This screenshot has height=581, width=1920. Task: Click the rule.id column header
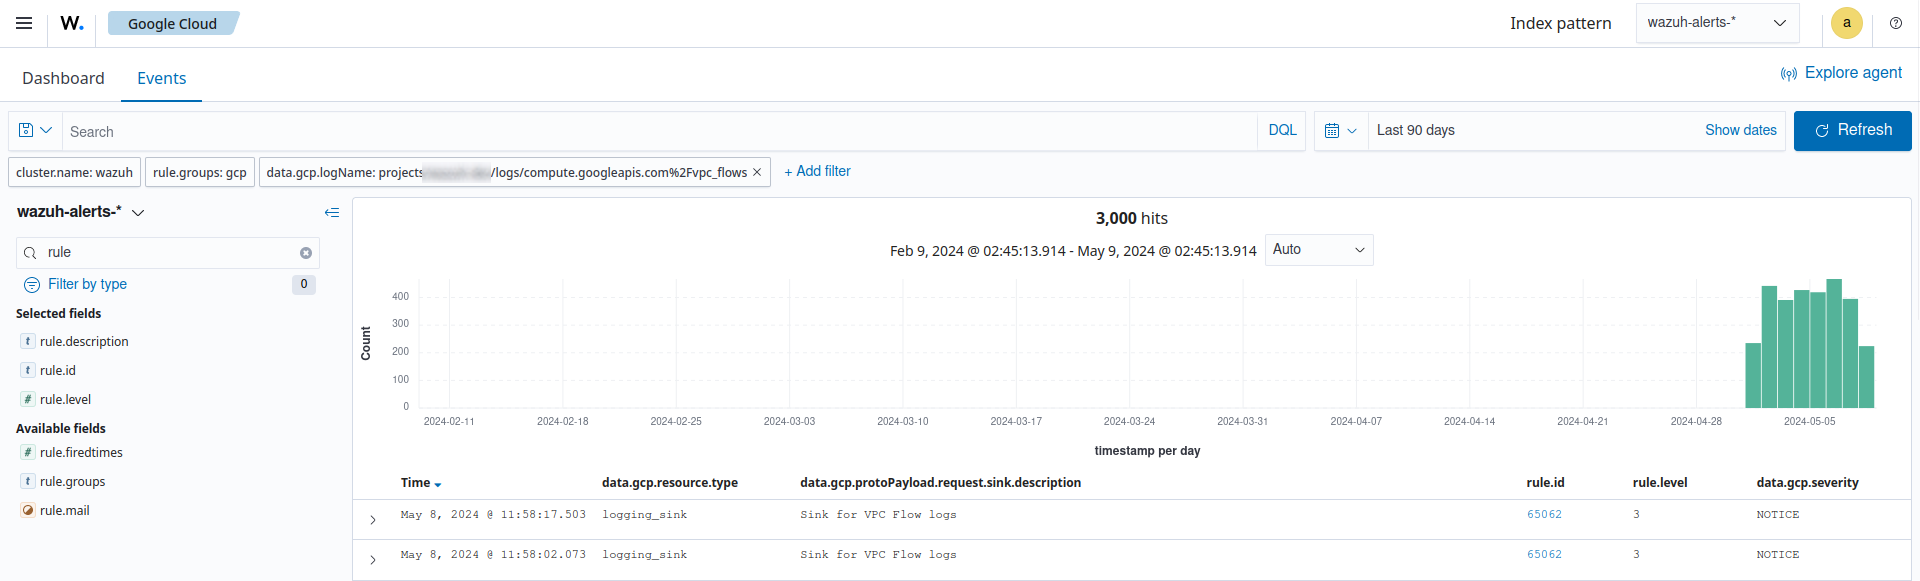pyautogui.click(x=1545, y=483)
